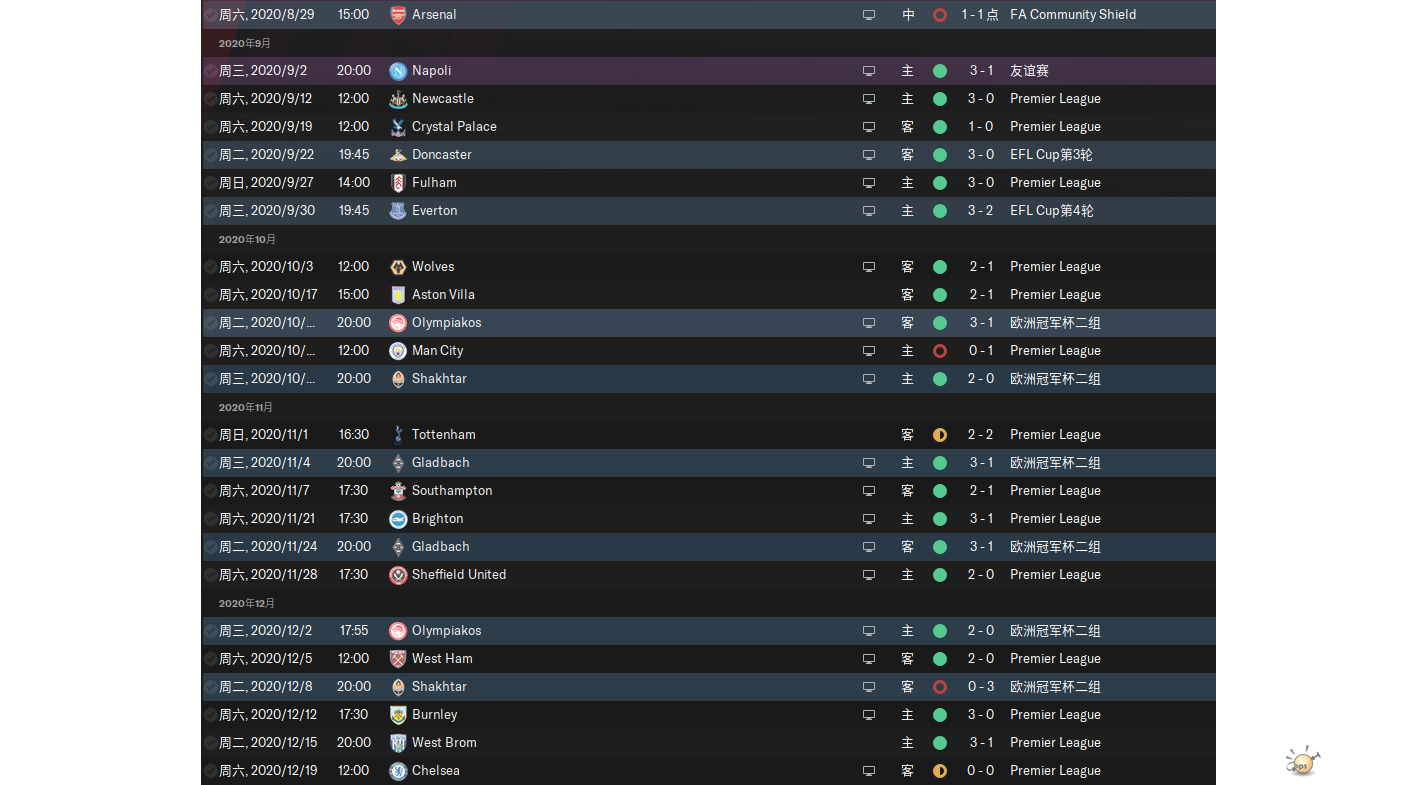This screenshot has height=785, width=1416.
Task: Click the yellow draw indicator for Chelsea match
Action: [x=940, y=771]
